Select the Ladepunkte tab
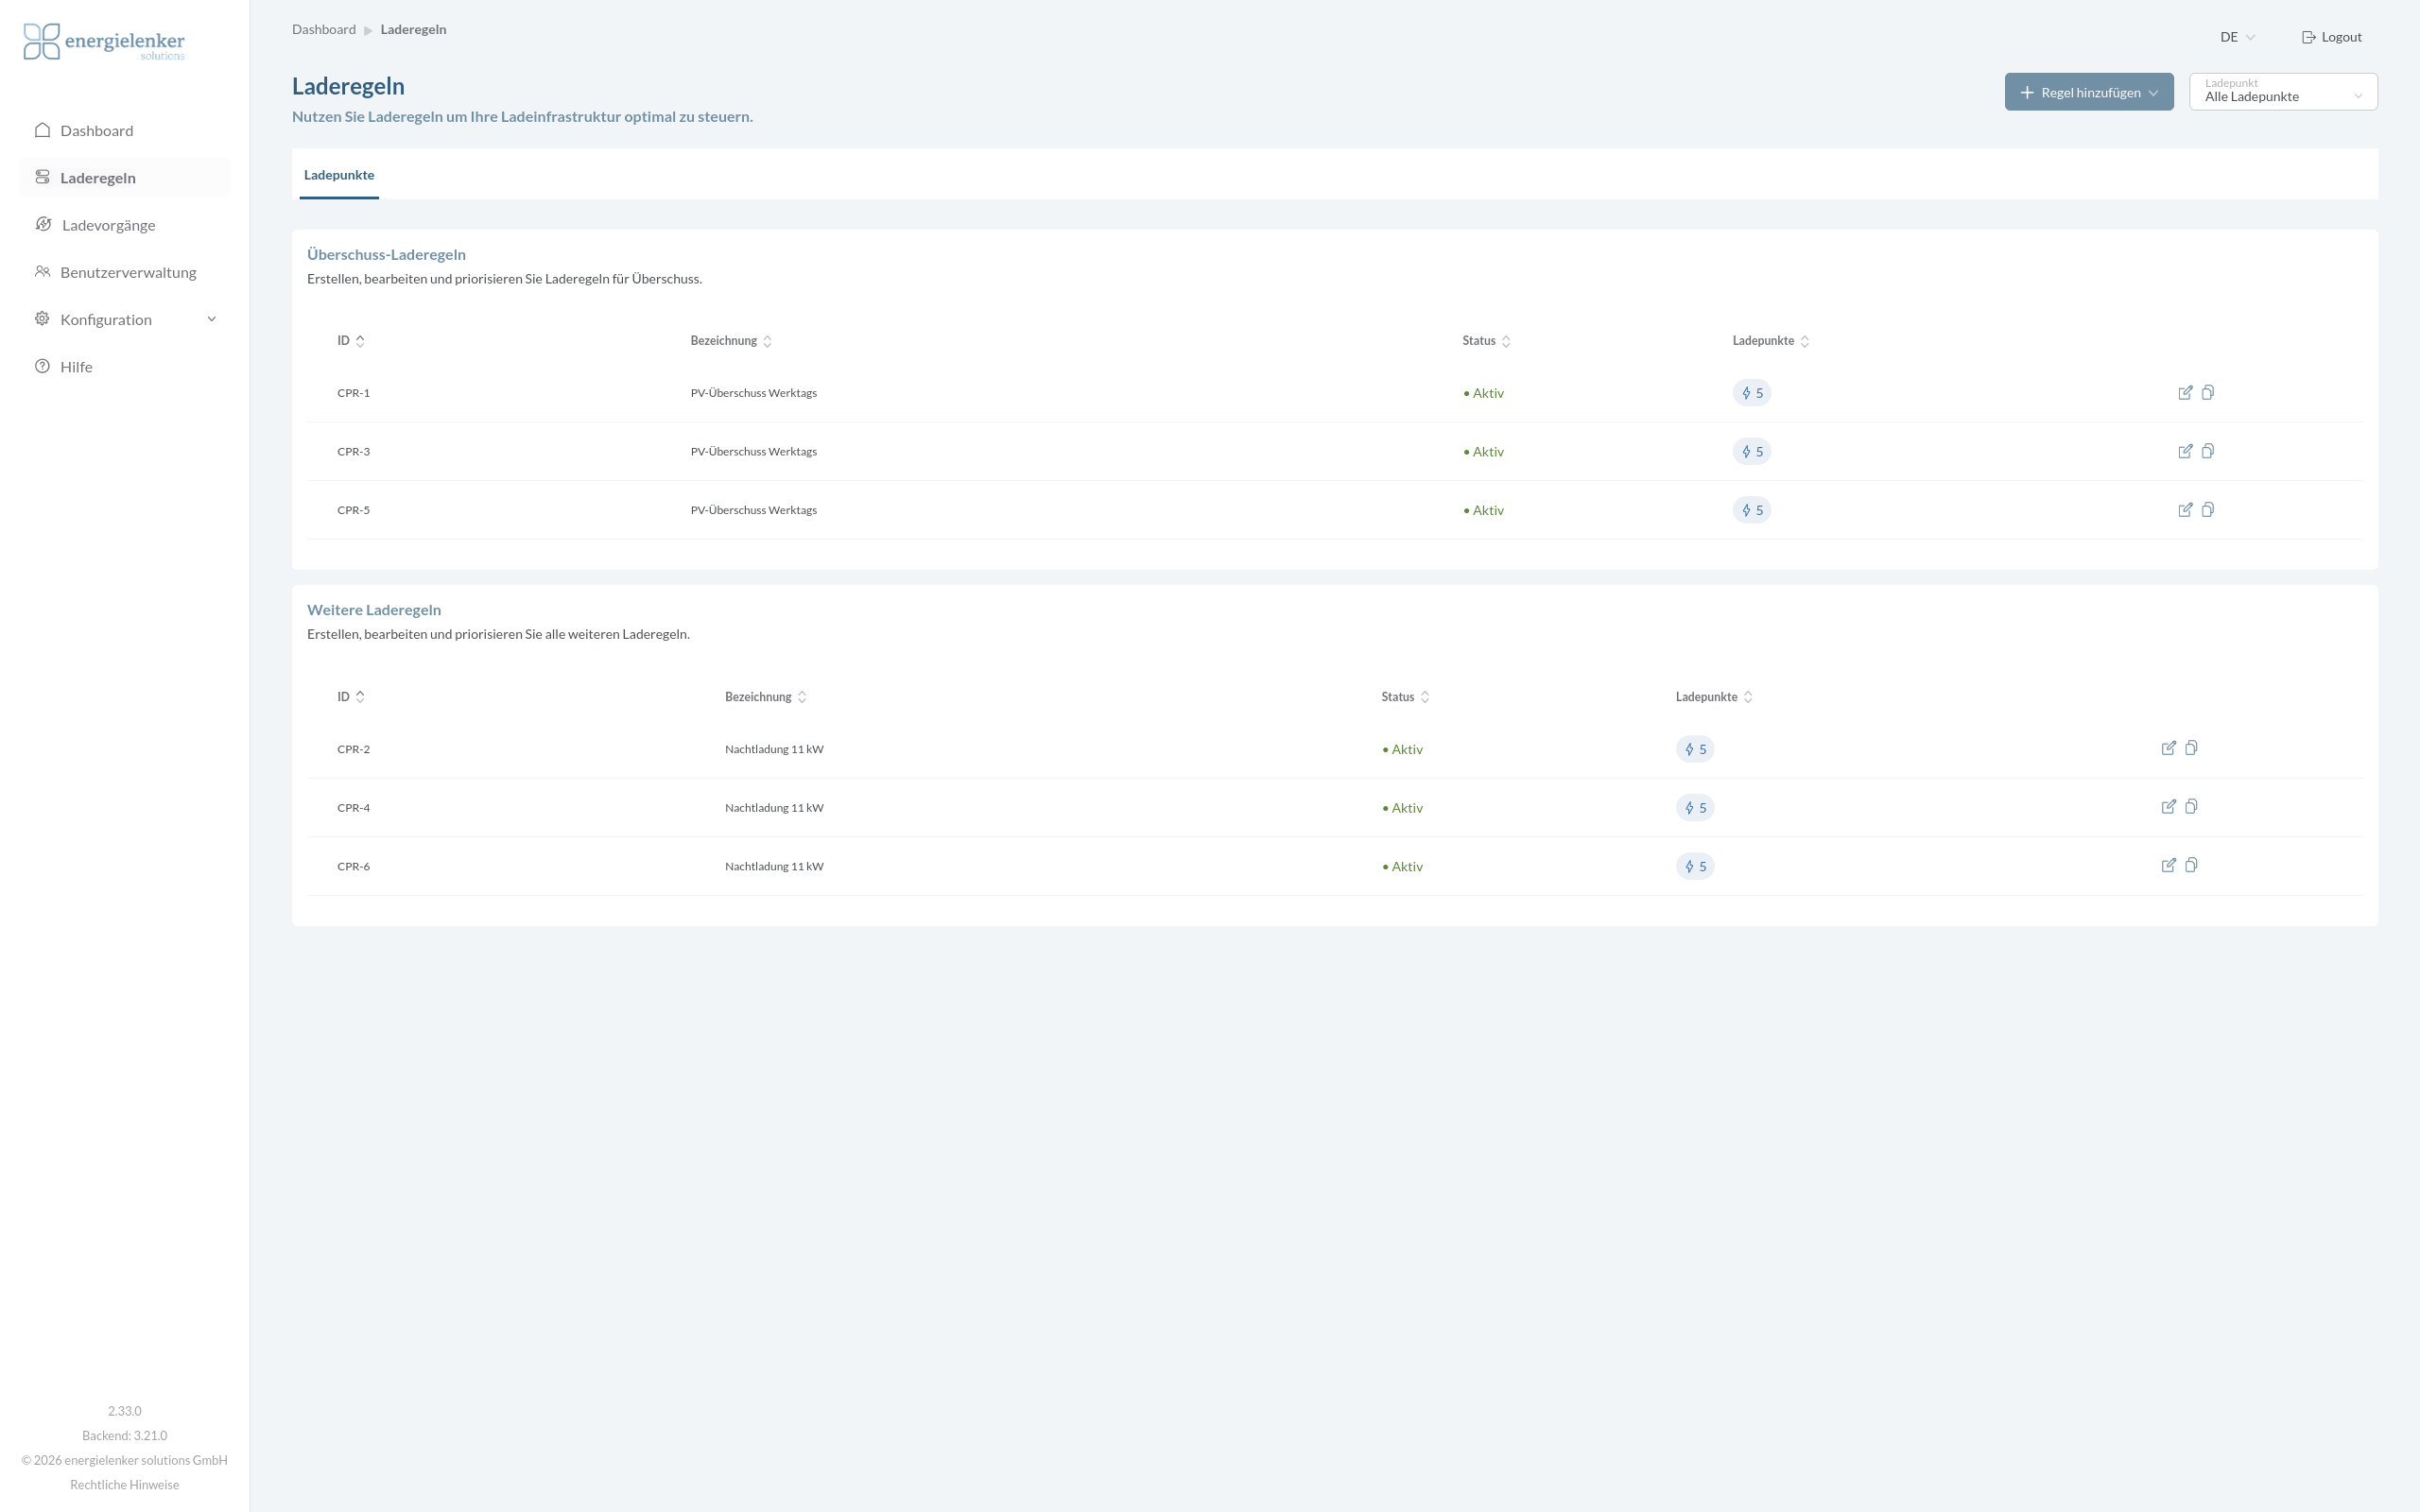 (339, 175)
